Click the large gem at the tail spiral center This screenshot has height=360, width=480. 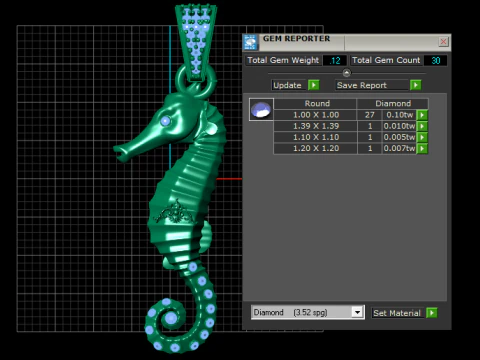click(x=171, y=318)
